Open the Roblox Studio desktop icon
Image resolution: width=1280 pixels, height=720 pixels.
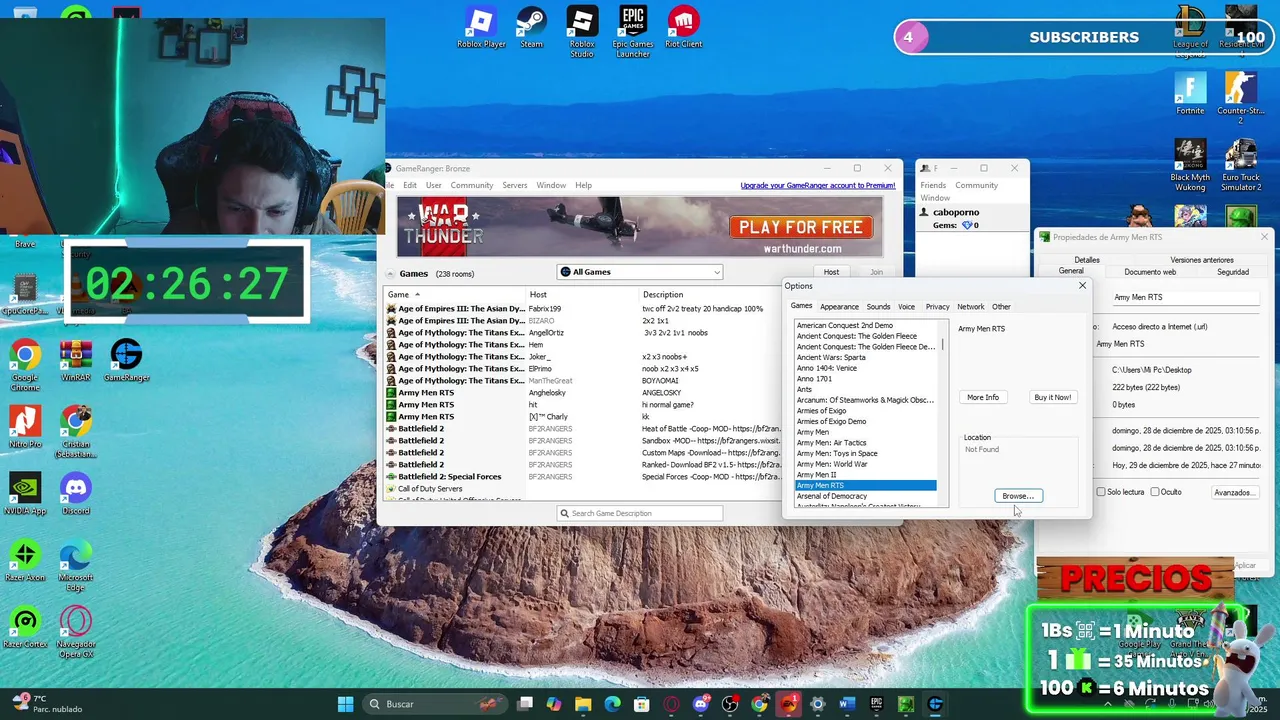click(582, 32)
